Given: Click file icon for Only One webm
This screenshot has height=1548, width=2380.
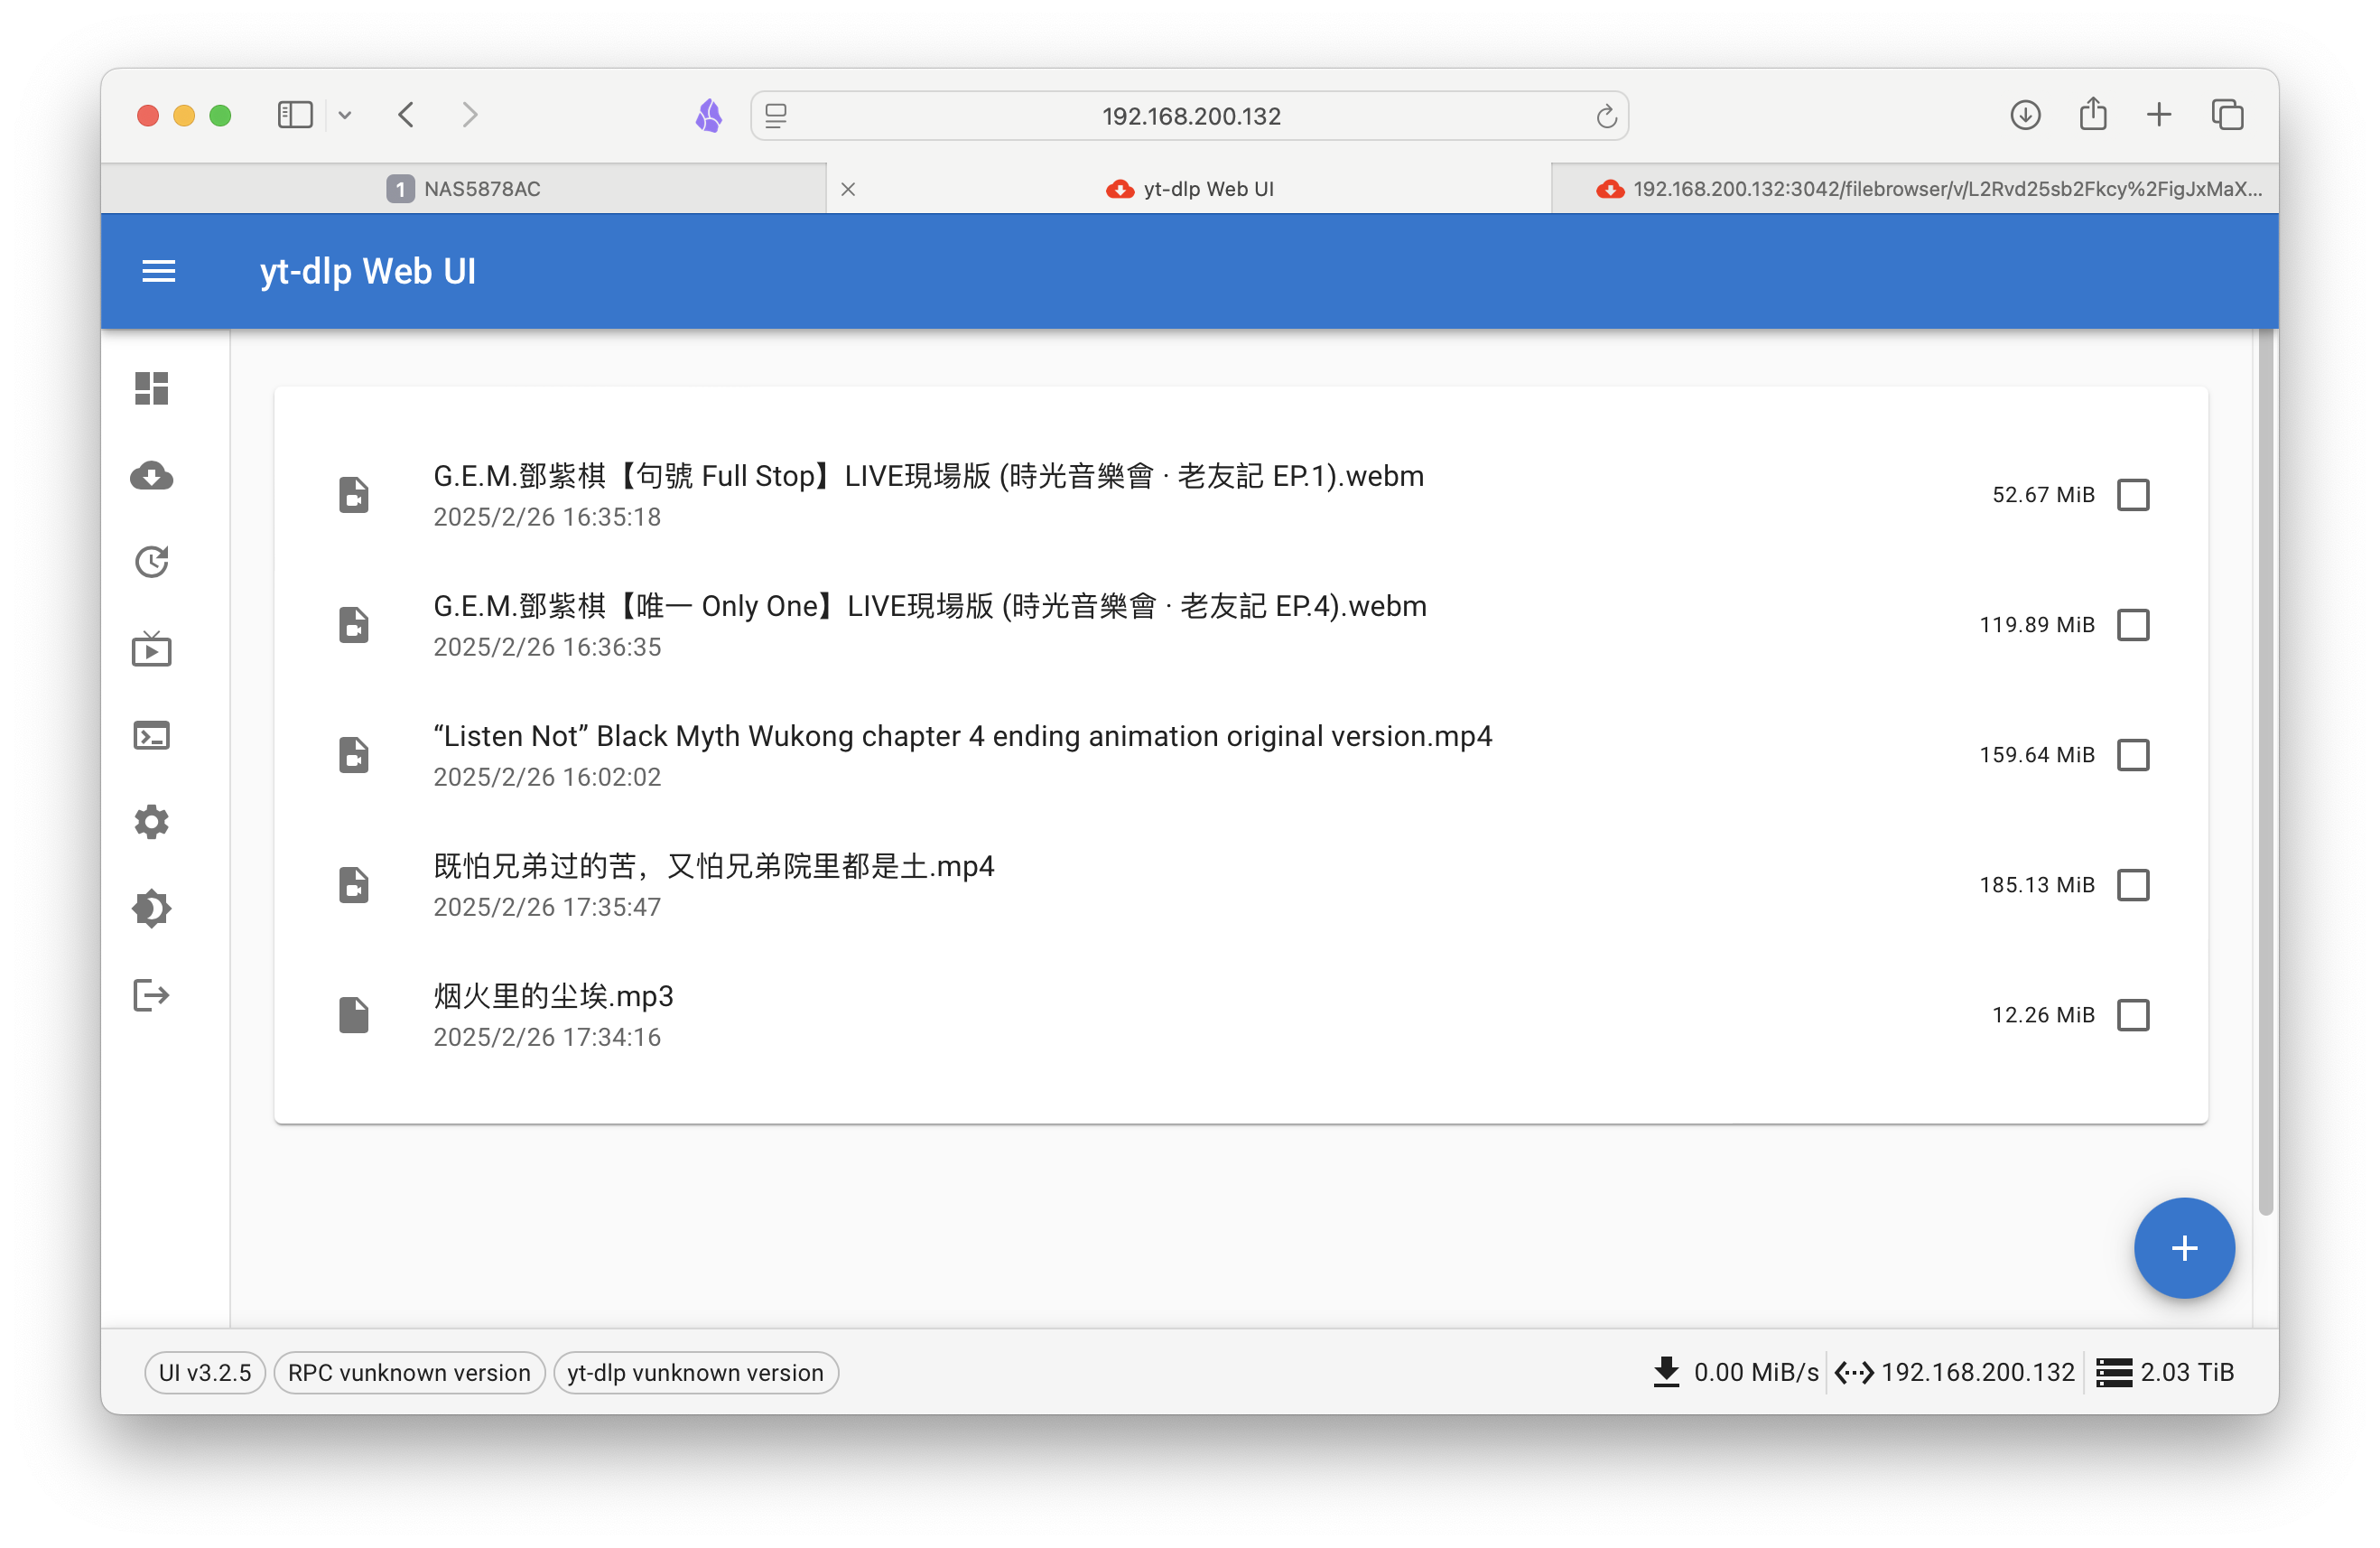Looking at the screenshot, I should pos(354,625).
